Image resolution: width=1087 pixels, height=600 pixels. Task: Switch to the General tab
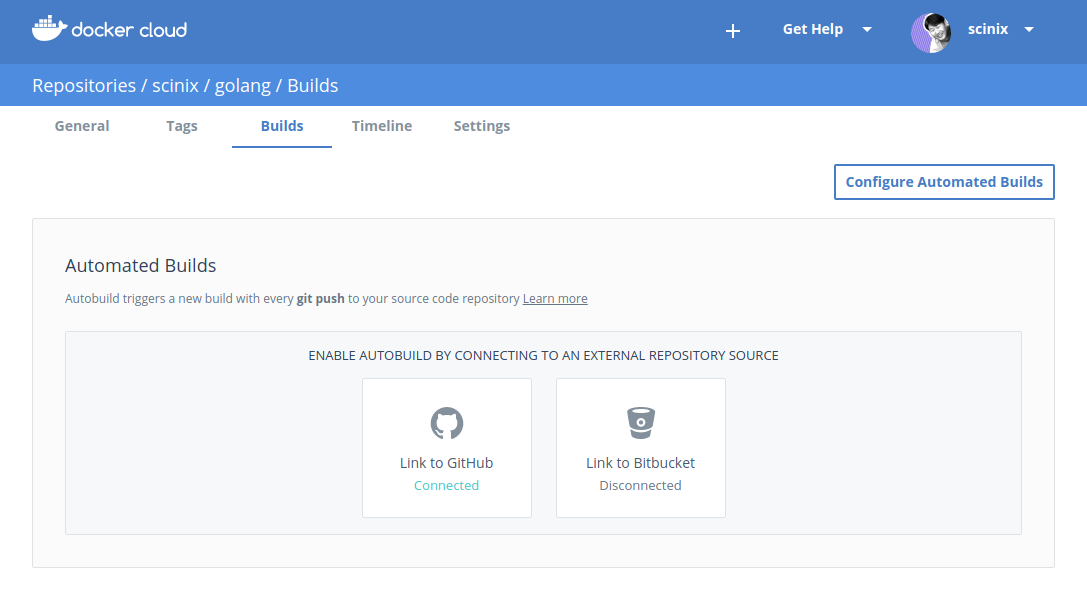82,126
